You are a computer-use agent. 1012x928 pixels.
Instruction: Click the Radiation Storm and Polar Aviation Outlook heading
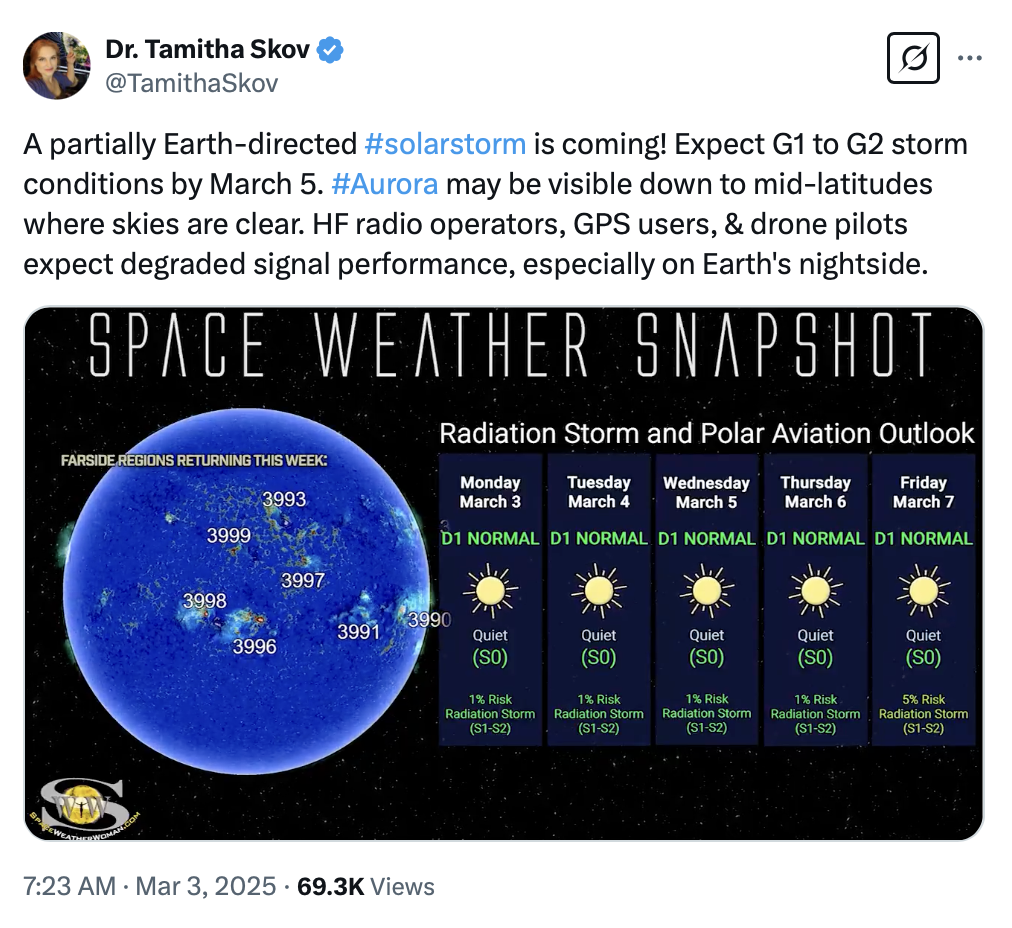coord(706,433)
